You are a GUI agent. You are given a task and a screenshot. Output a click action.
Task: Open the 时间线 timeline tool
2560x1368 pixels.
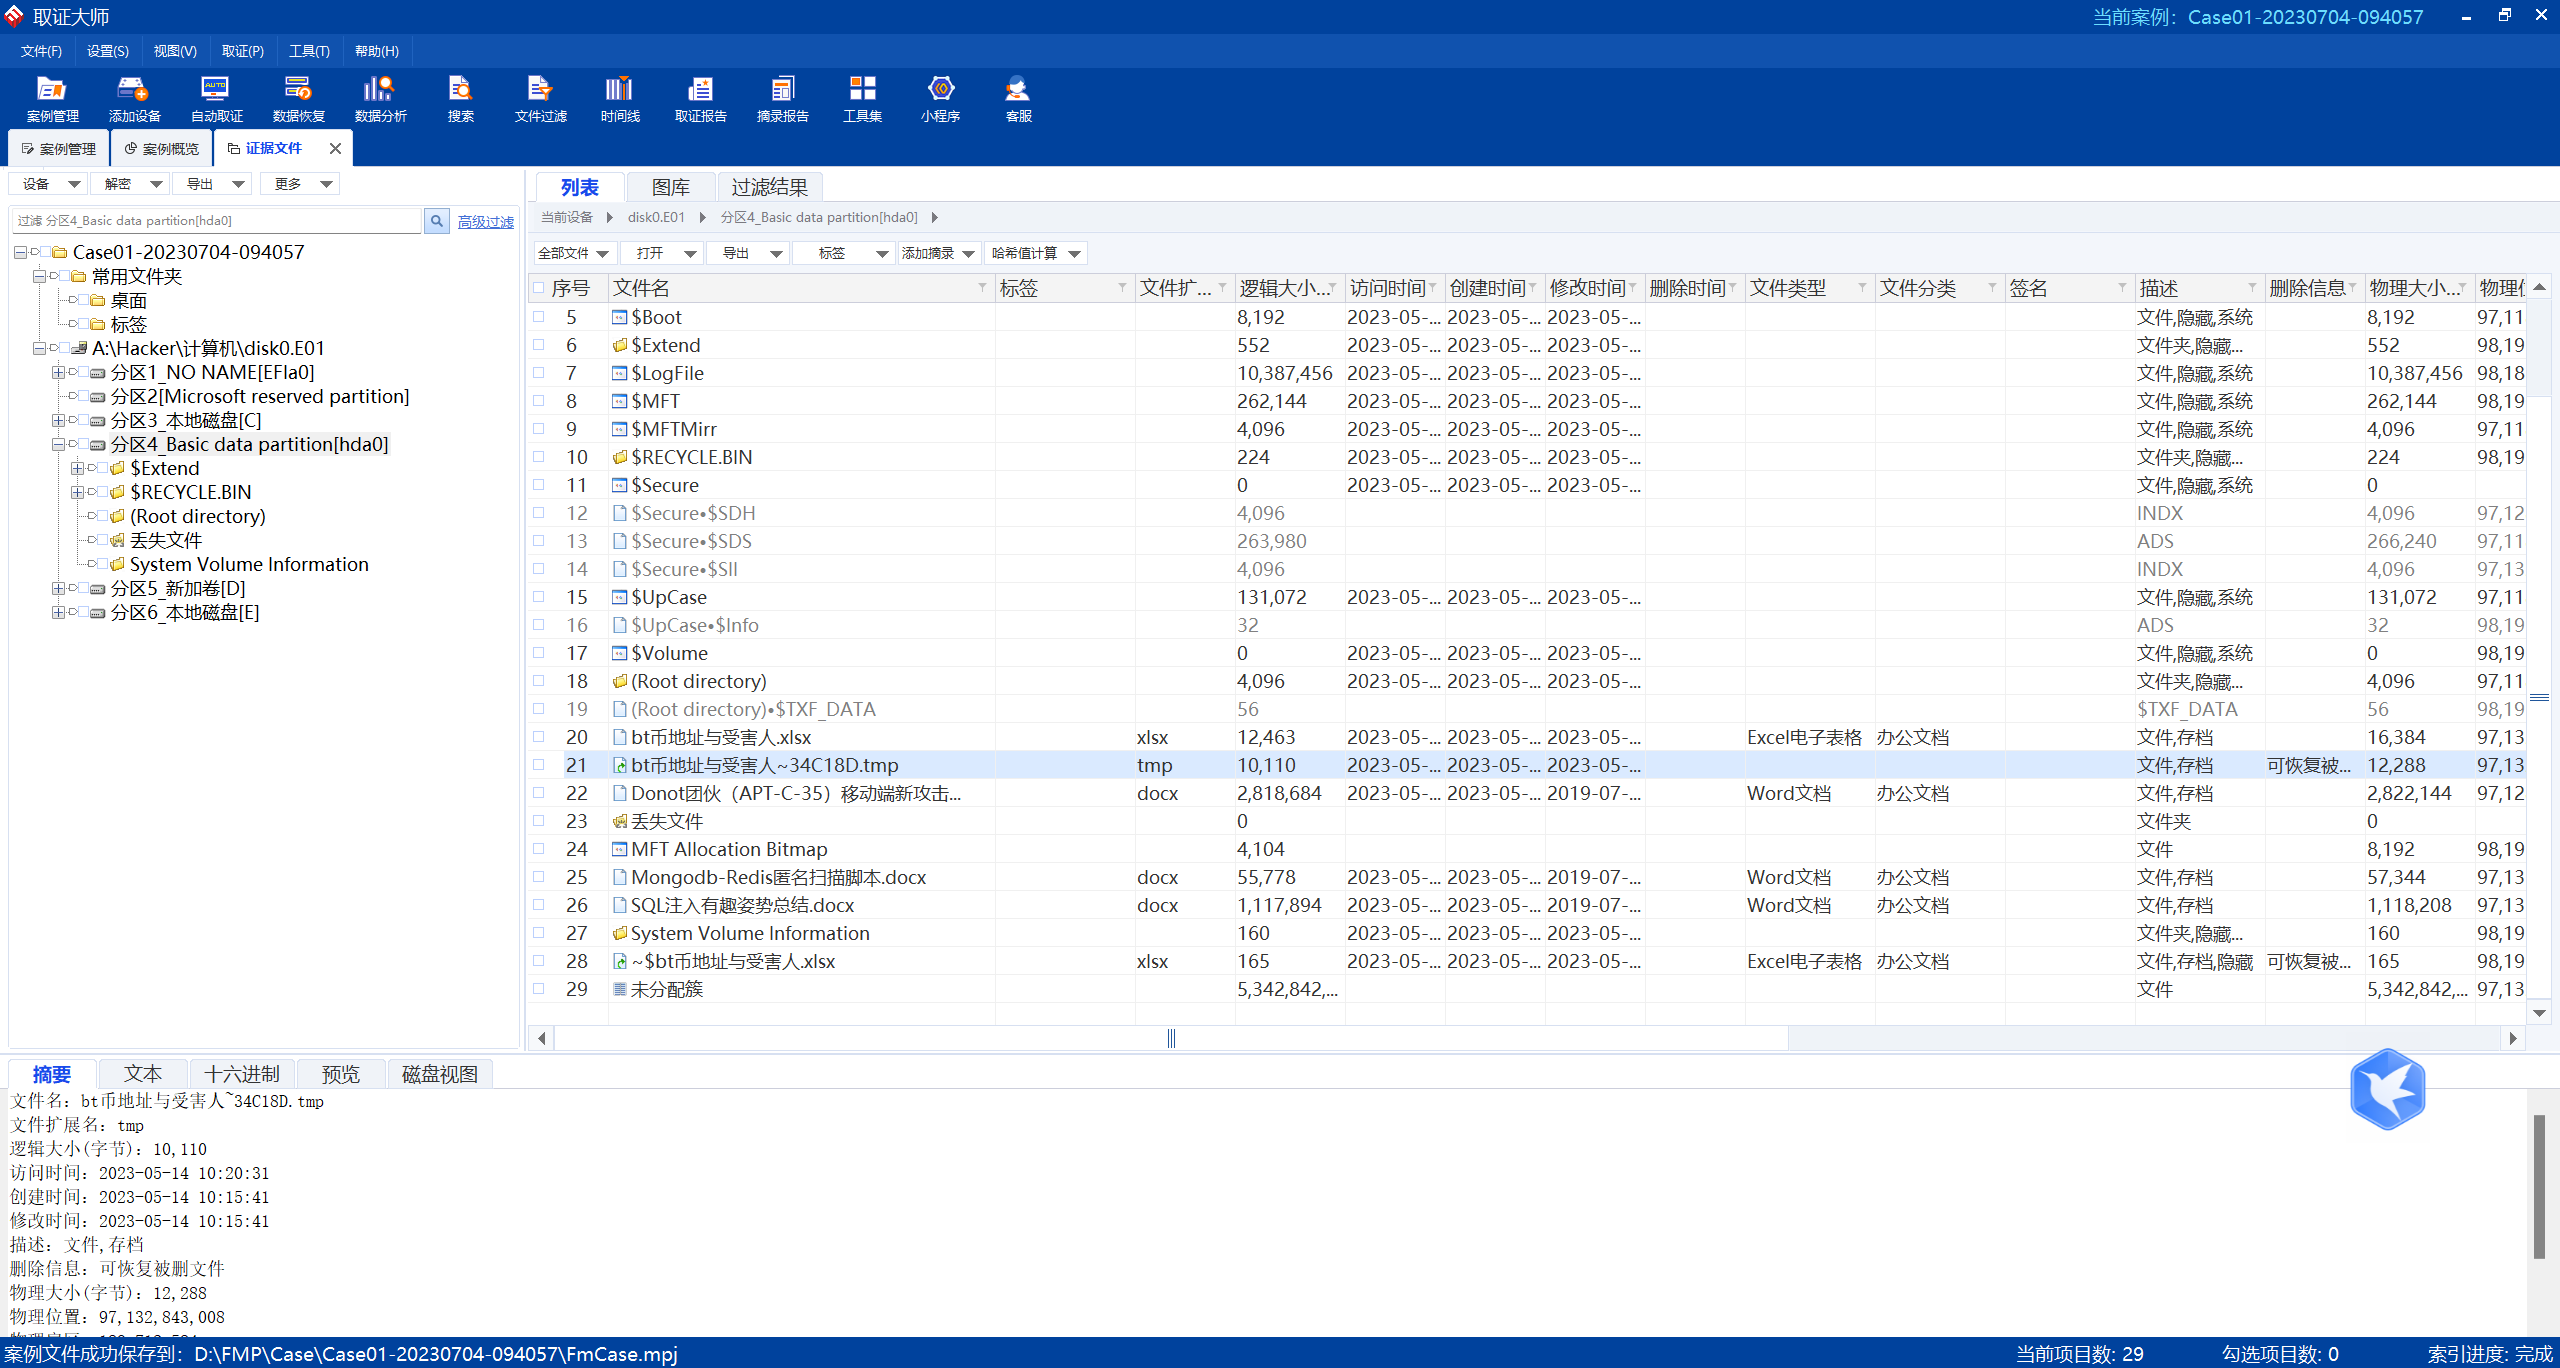tap(620, 99)
